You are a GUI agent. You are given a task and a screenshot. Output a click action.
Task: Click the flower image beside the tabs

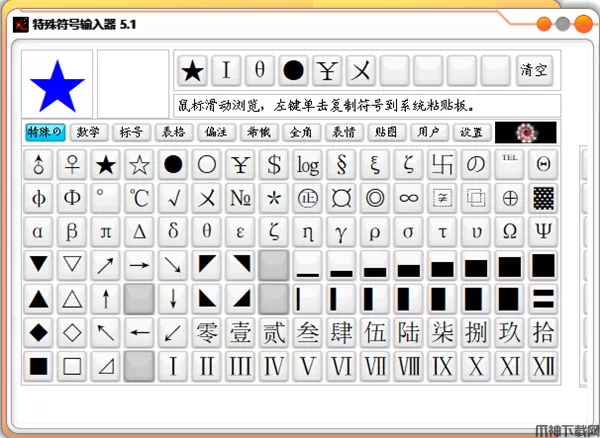tap(525, 132)
